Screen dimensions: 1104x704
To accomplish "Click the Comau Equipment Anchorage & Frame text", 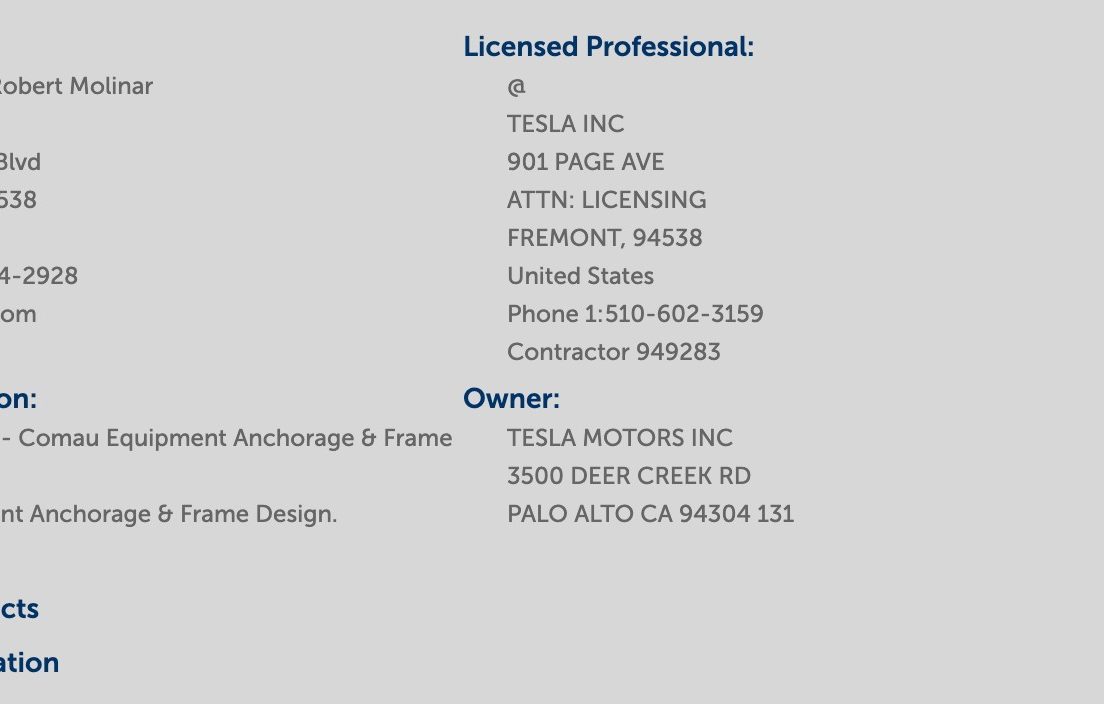I will coord(235,438).
